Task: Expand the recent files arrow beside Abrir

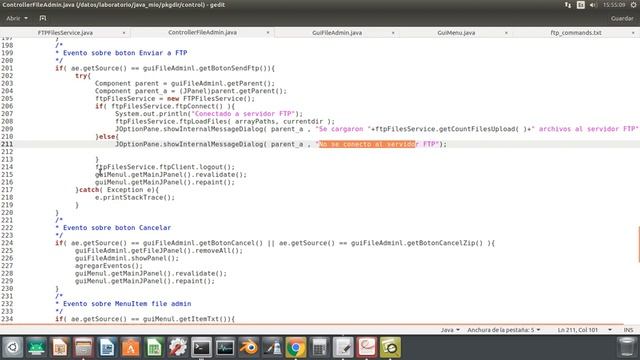Action: (x=26, y=18)
